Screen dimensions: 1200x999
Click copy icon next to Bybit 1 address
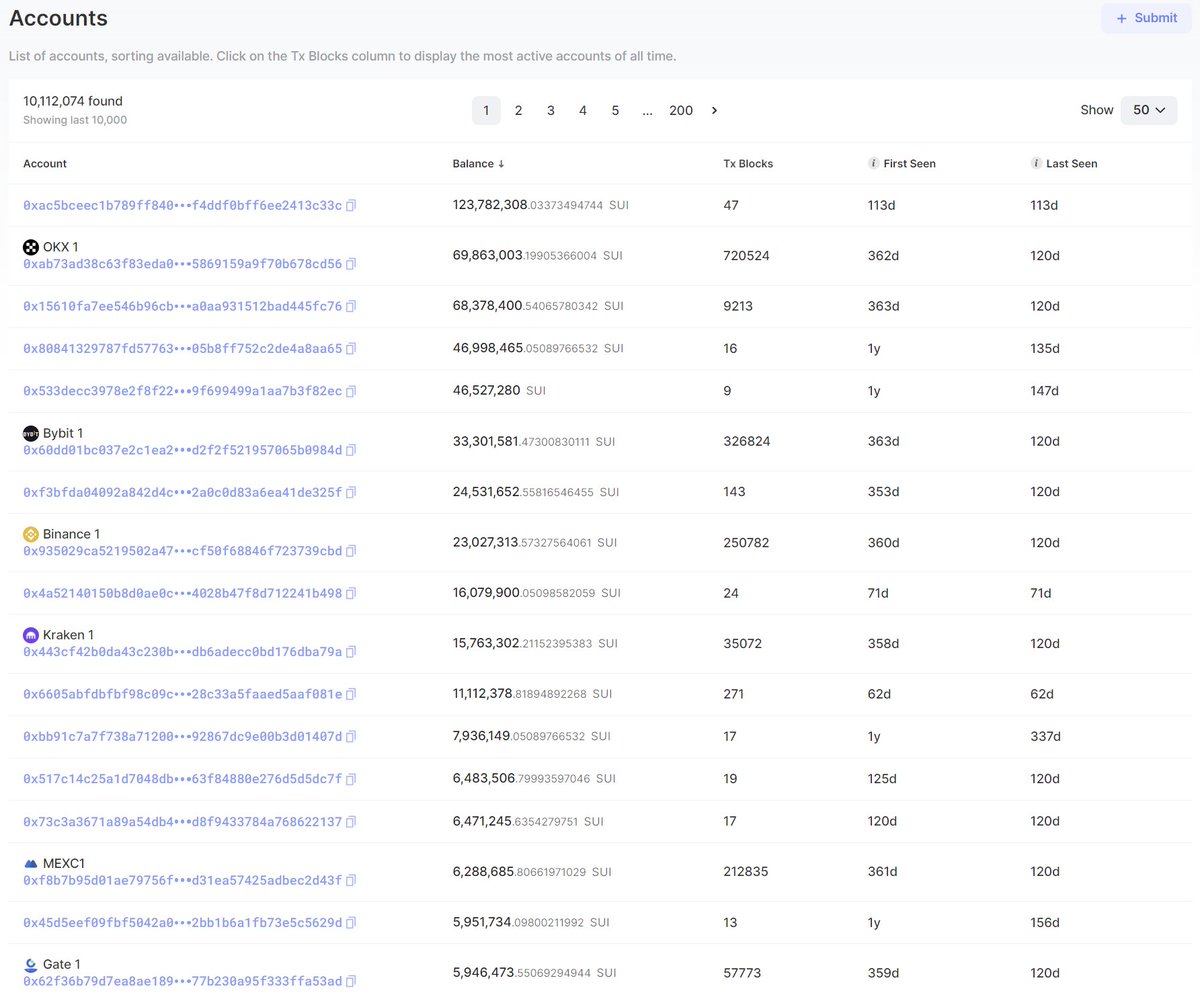pos(351,451)
